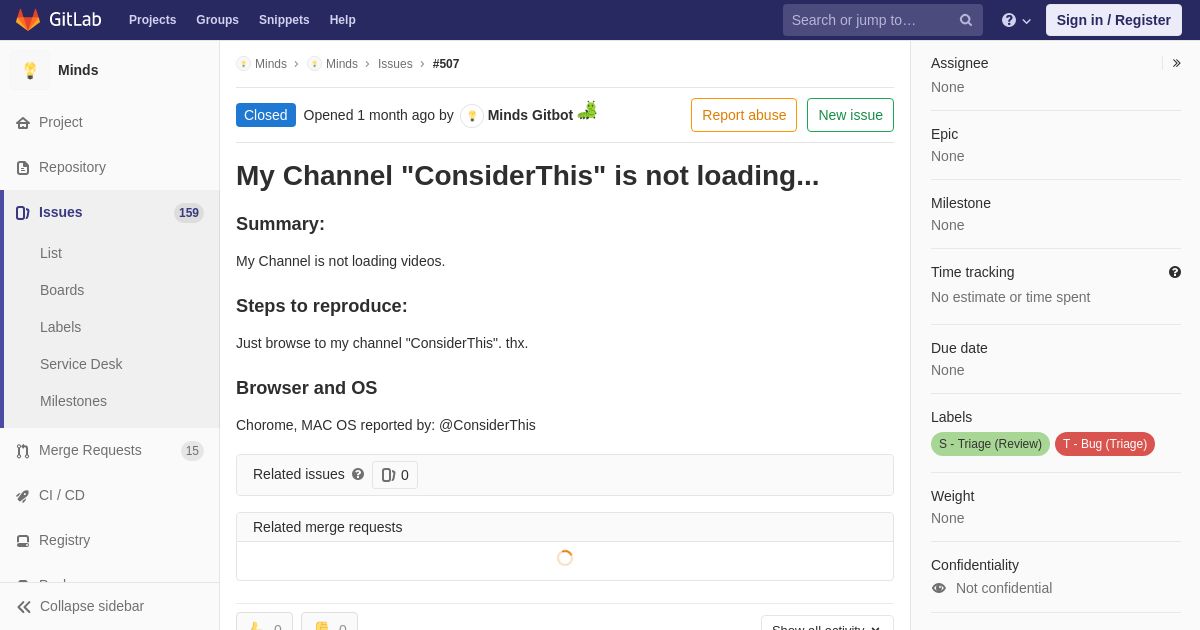1200x630 pixels.
Task: Click the Steps to reproduce heading
Action: pyautogui.click(x=322, y=306)
